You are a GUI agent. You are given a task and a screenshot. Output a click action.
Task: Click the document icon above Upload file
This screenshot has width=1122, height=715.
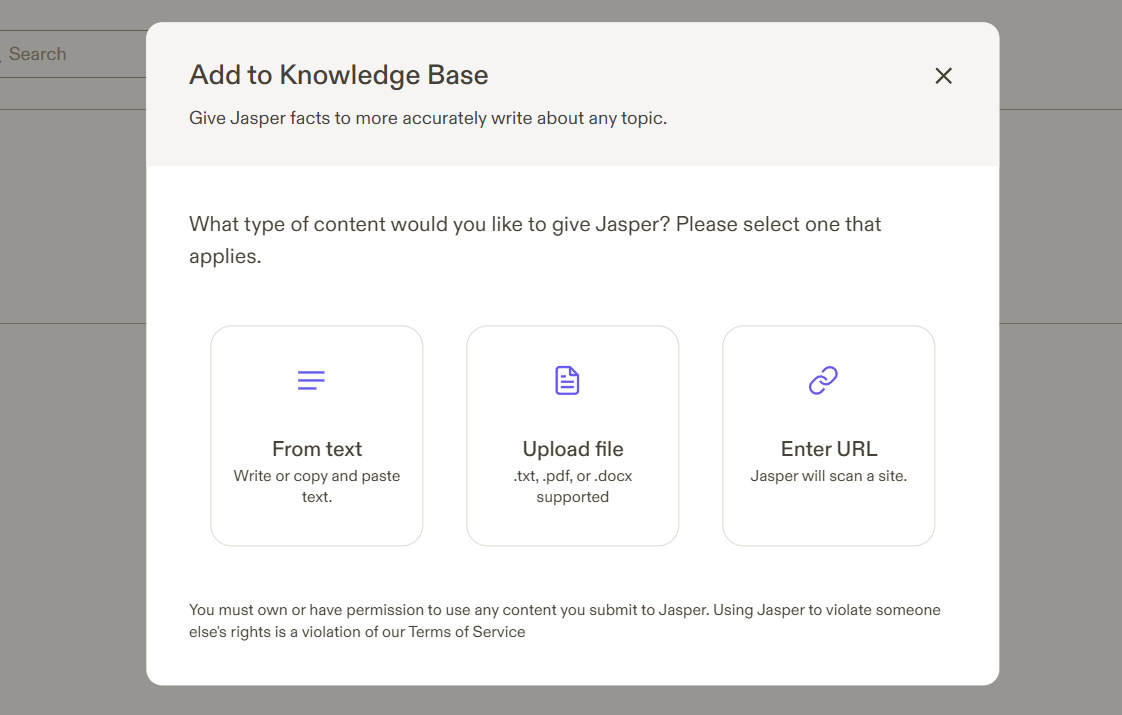tap(567, 380)
